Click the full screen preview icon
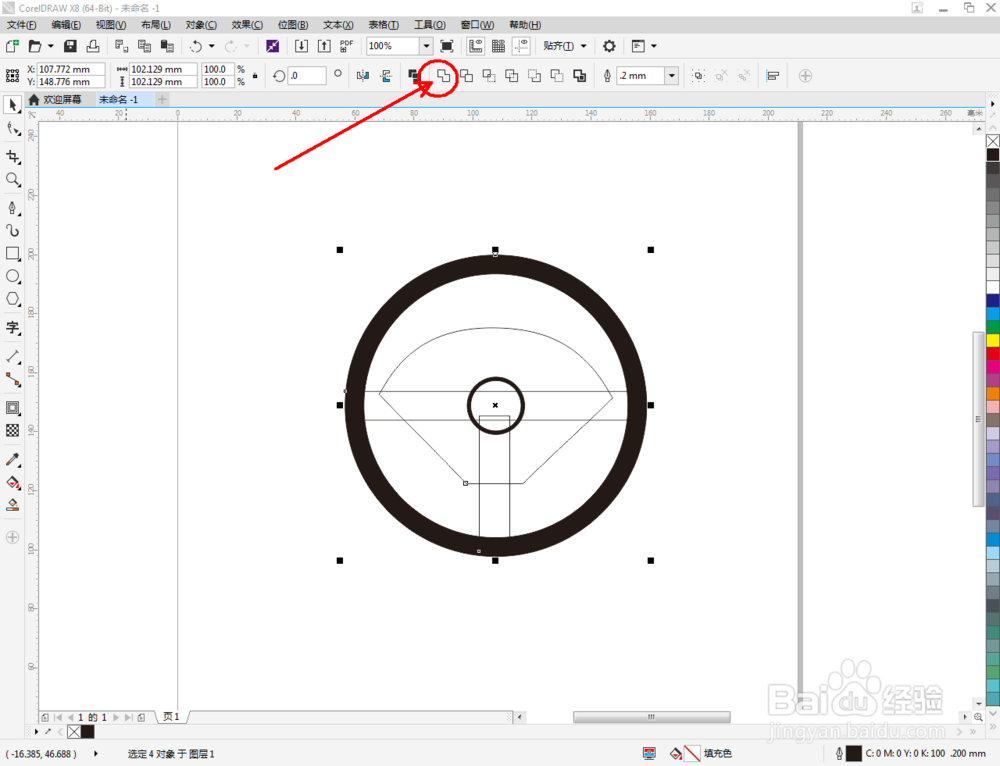This screenshot has width=1000, height=766. pyautogui.click(x=447, y=46)
